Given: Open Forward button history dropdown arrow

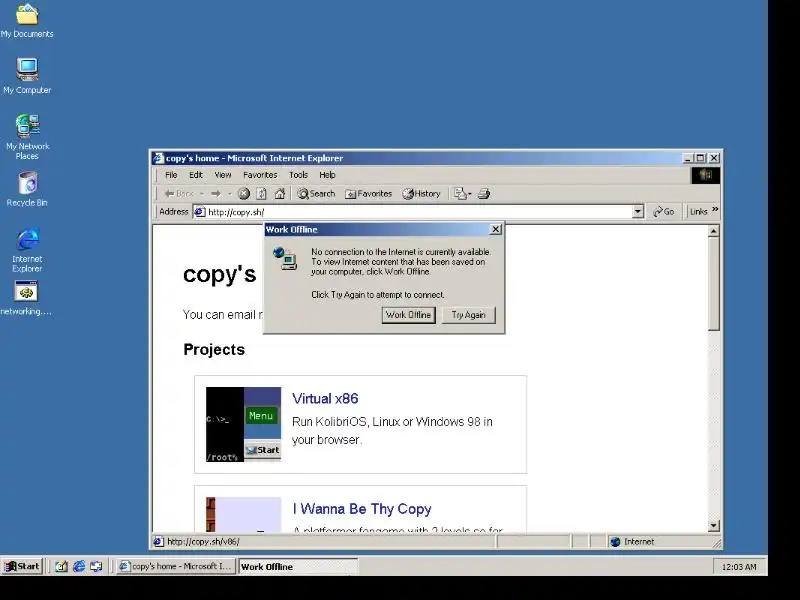Looking at the screenshot, I should click(230, 194).
